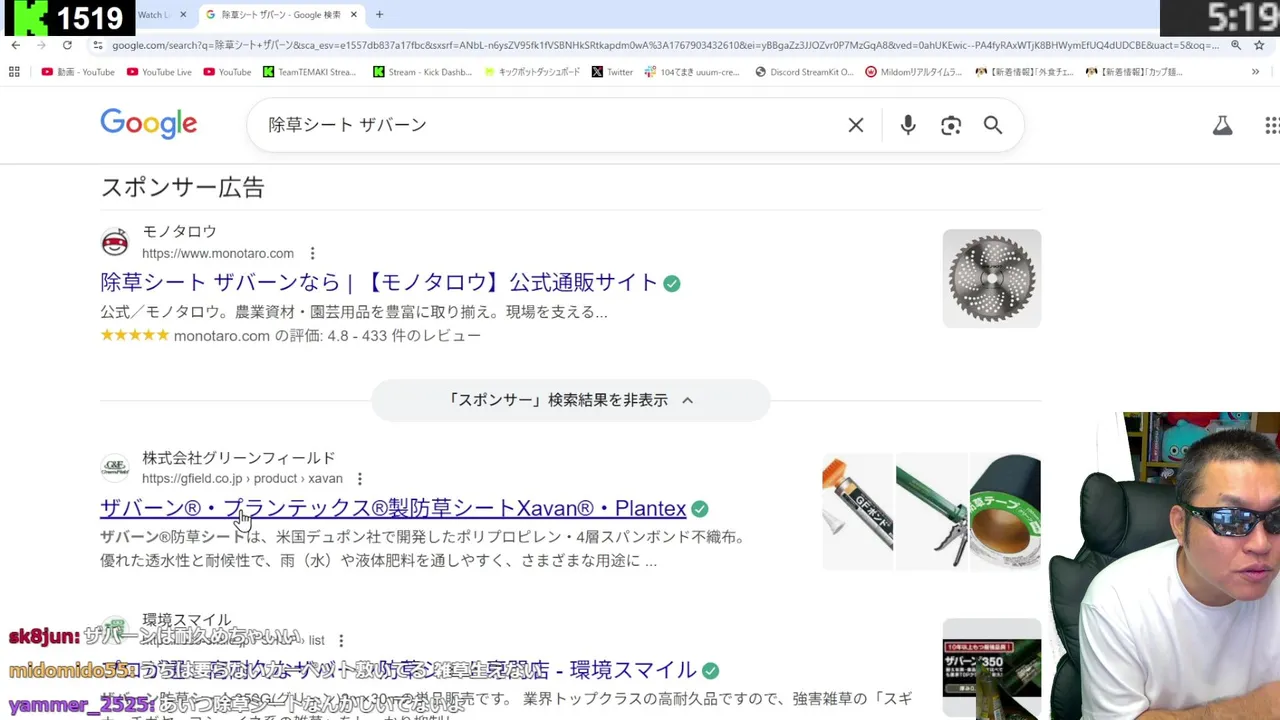The width and height of the screenshot is (1280, 720).
Task: Open browser apps shortcut in bookmarks bar
Action: click(x=14, y=72)
